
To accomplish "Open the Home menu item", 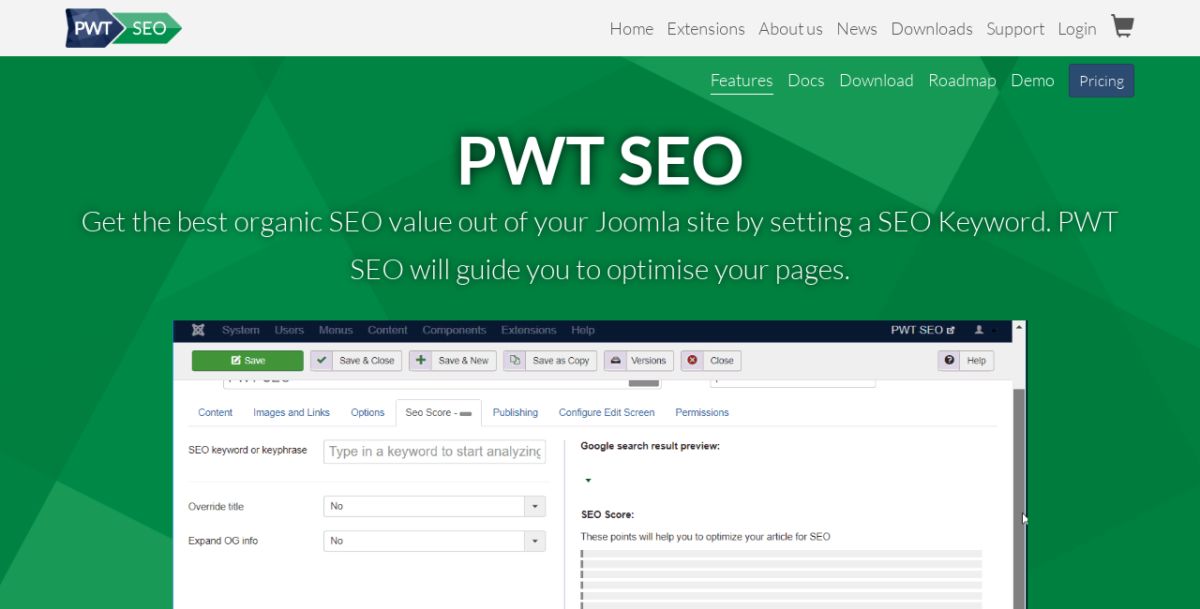I will coord(631,29).
